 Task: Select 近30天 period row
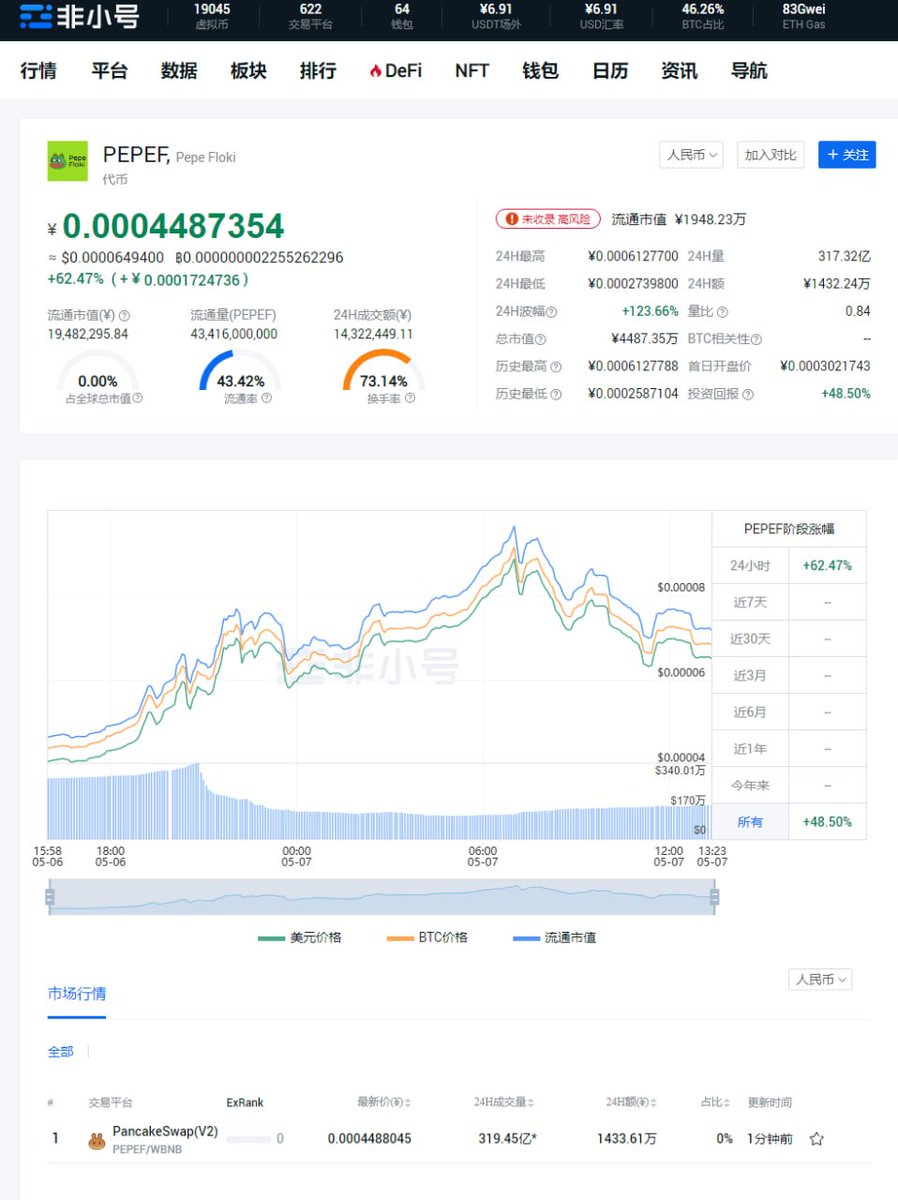789,639
